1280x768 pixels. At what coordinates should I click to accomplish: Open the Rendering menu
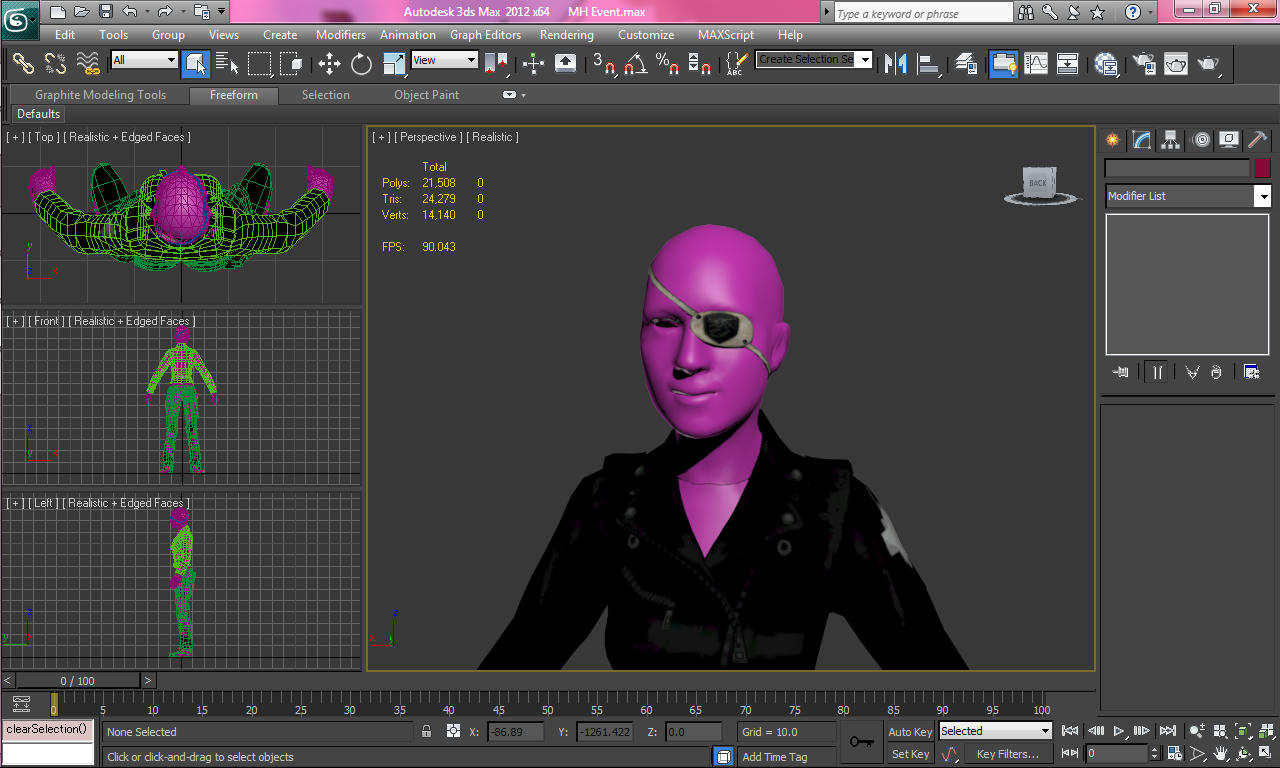pyautogui.click(x=567, y=35)
